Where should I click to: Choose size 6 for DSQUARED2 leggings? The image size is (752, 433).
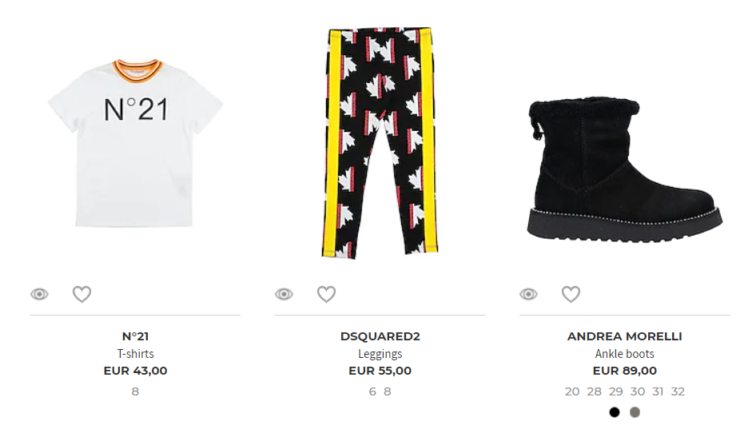coord(372,392)
